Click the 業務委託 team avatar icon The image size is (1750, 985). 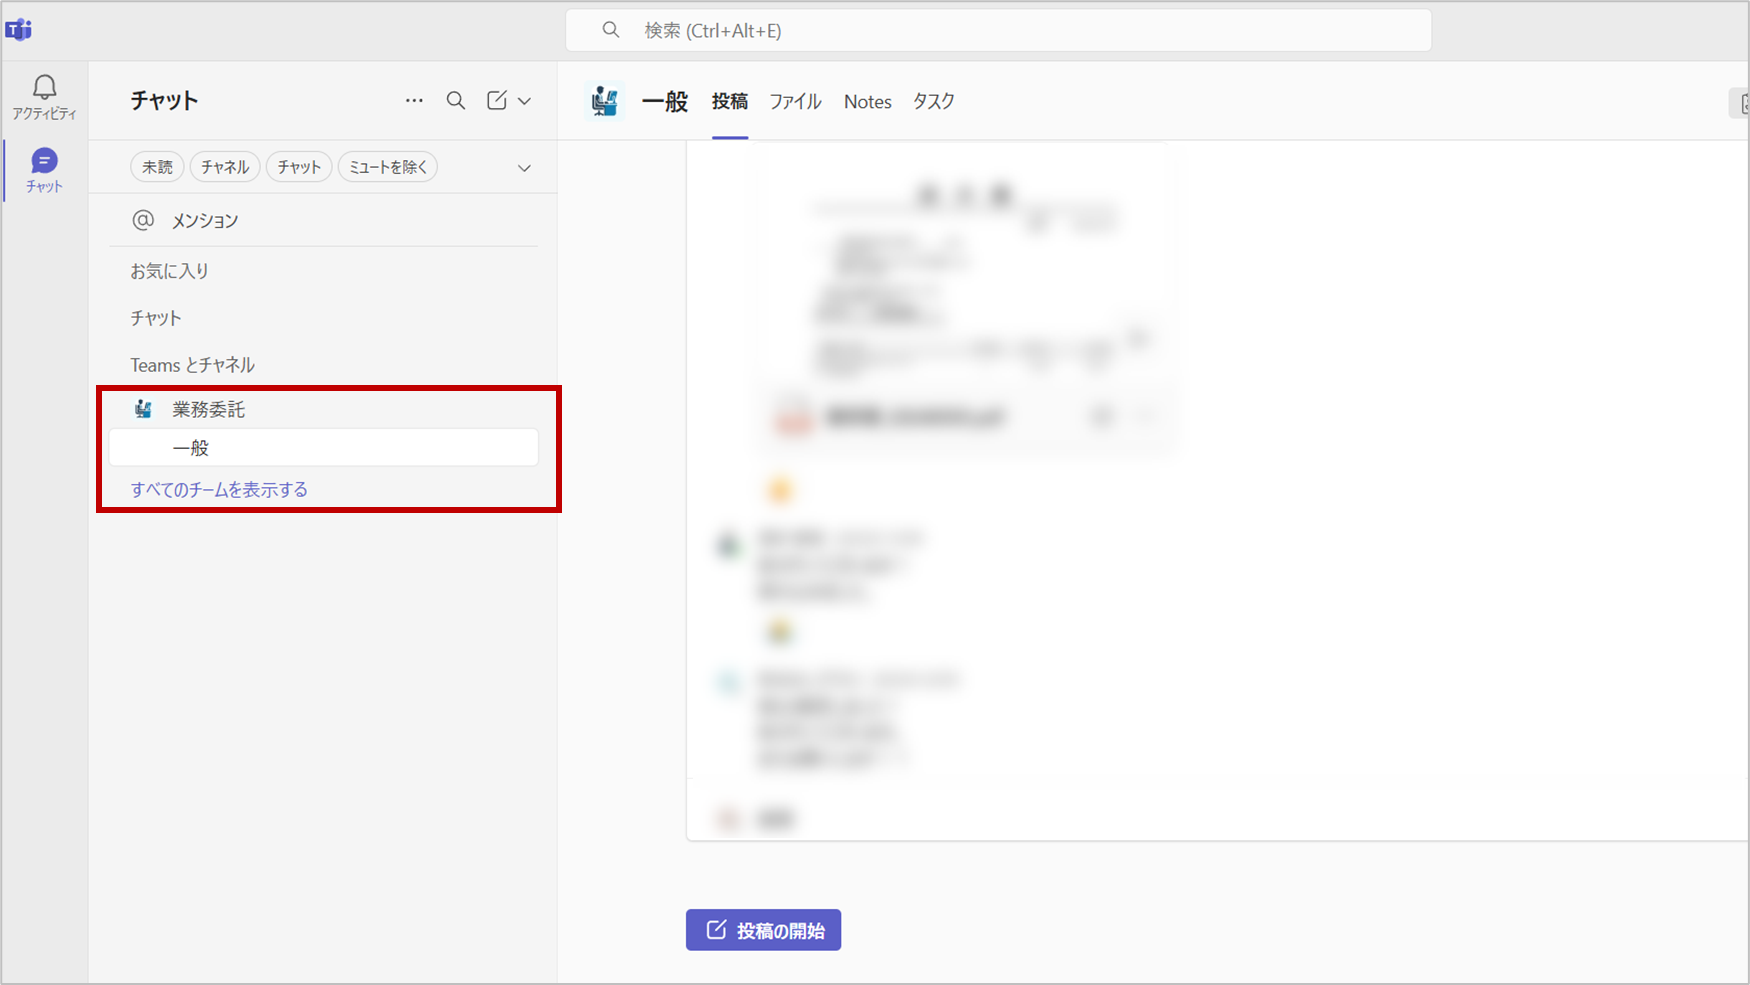tap(144, 409)
